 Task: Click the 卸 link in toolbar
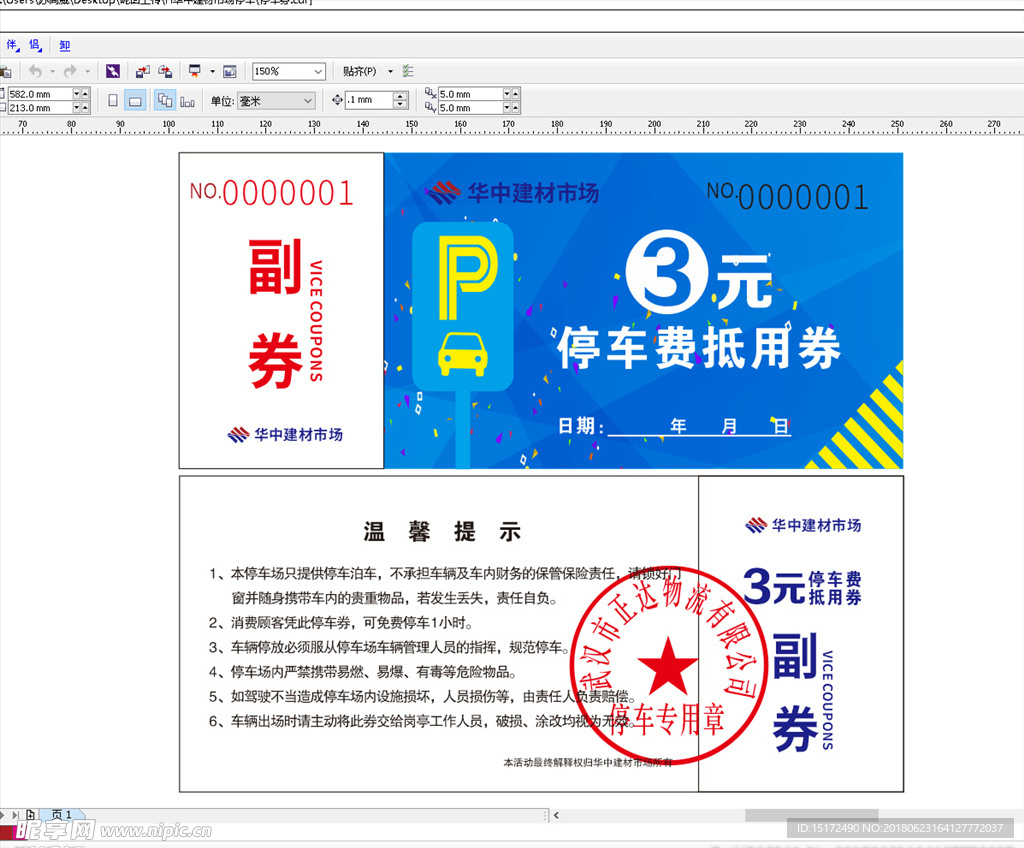click(64, 45)
